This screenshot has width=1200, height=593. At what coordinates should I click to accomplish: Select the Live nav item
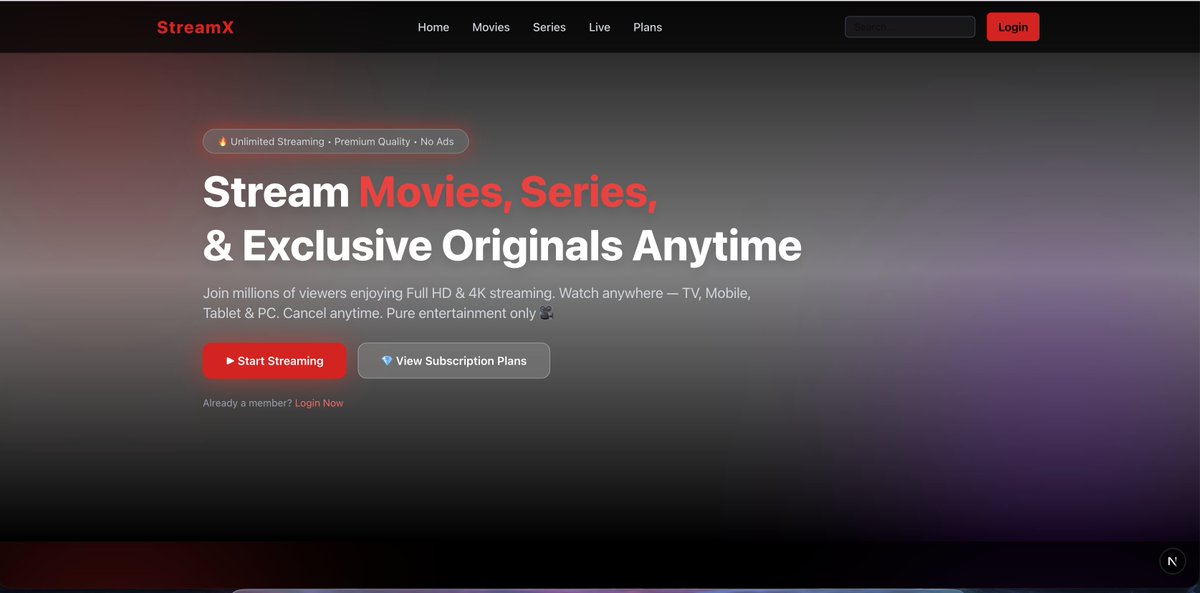[599, 27]
